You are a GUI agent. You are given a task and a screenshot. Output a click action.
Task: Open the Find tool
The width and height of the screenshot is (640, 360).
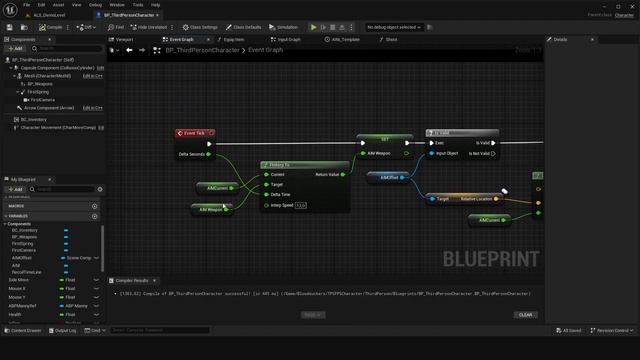click(116, 27)
